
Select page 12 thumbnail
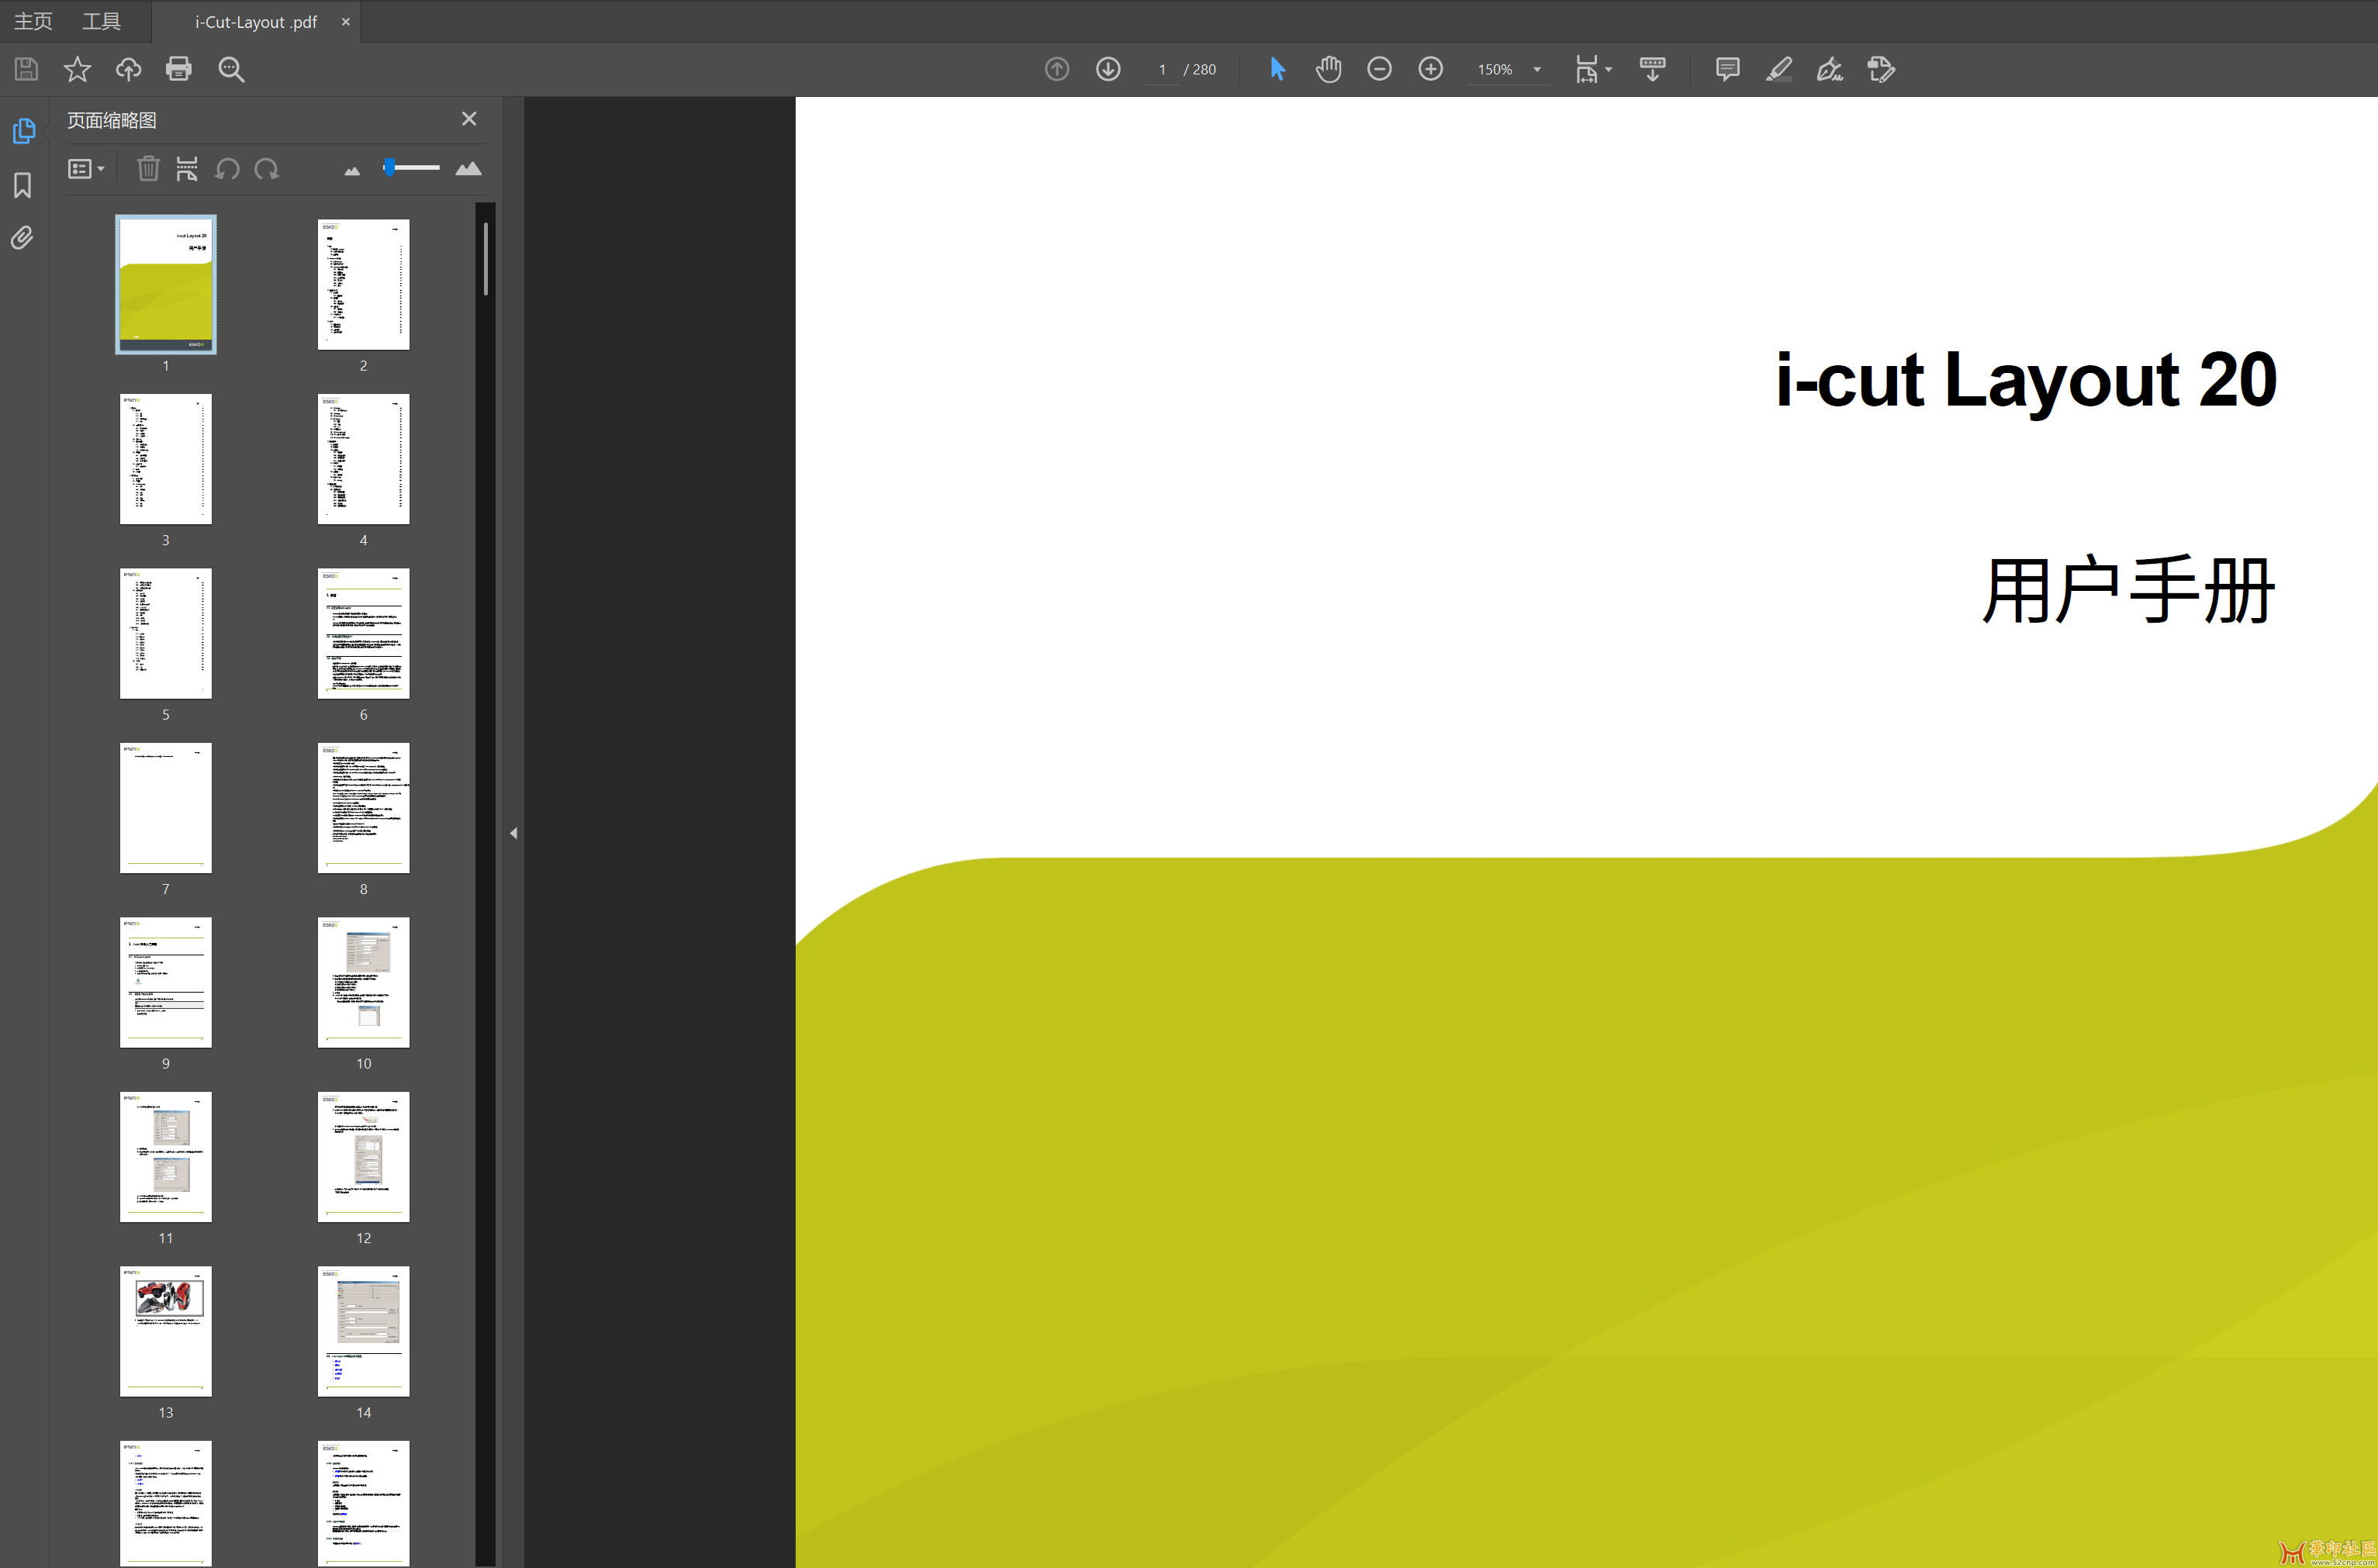point(363,1157)
